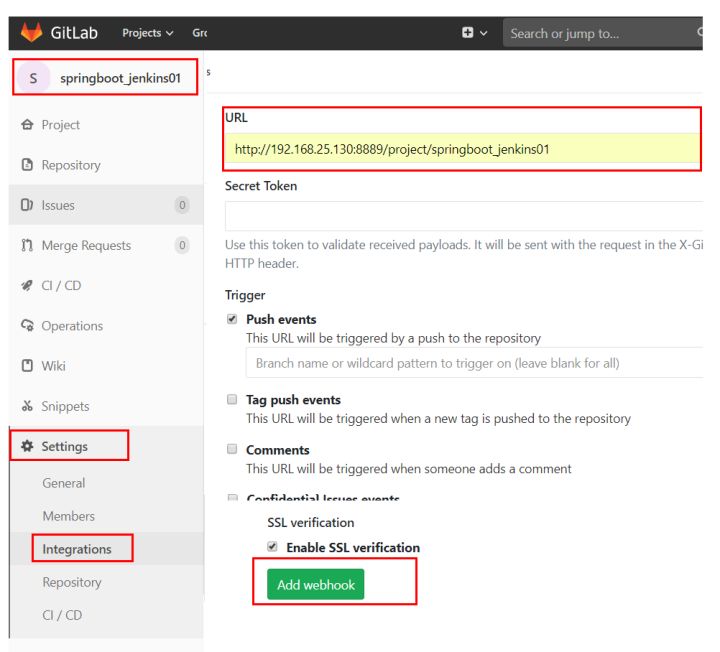Open CI / CD under Settings
The image size is (720, 652).
tap(62, 615)
